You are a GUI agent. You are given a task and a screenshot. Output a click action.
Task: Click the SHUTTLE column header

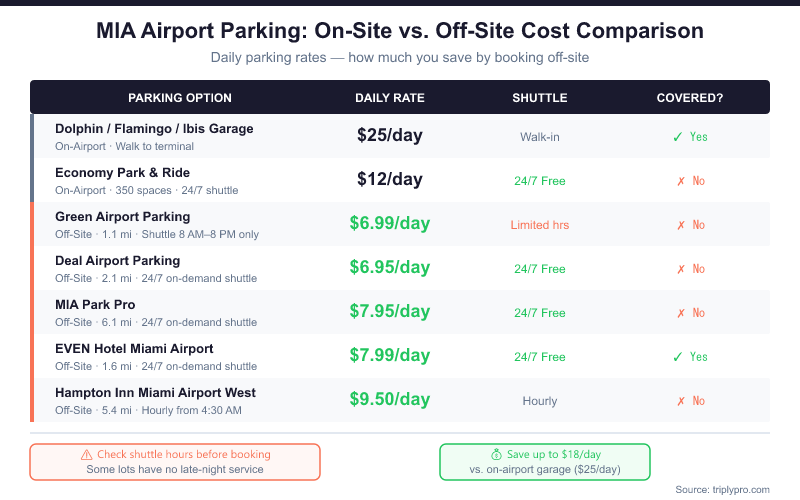(x=540, y=98)
